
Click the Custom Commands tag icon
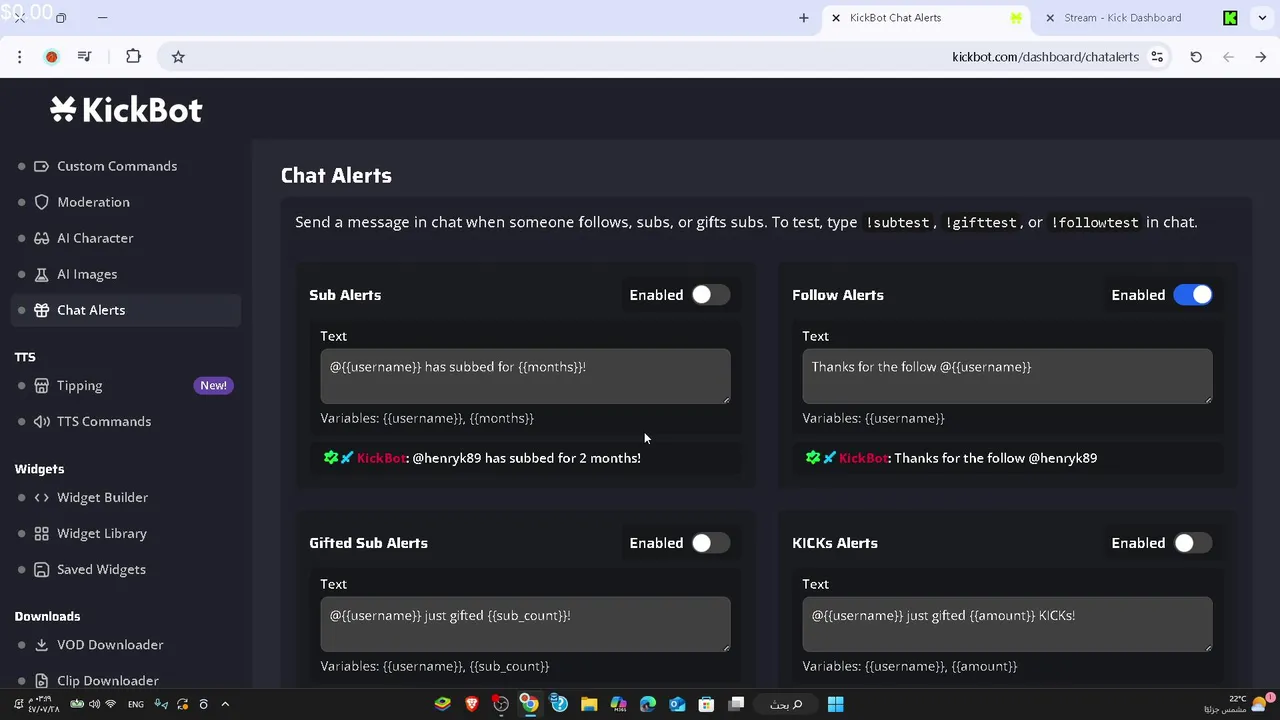(x=41, y=166)
